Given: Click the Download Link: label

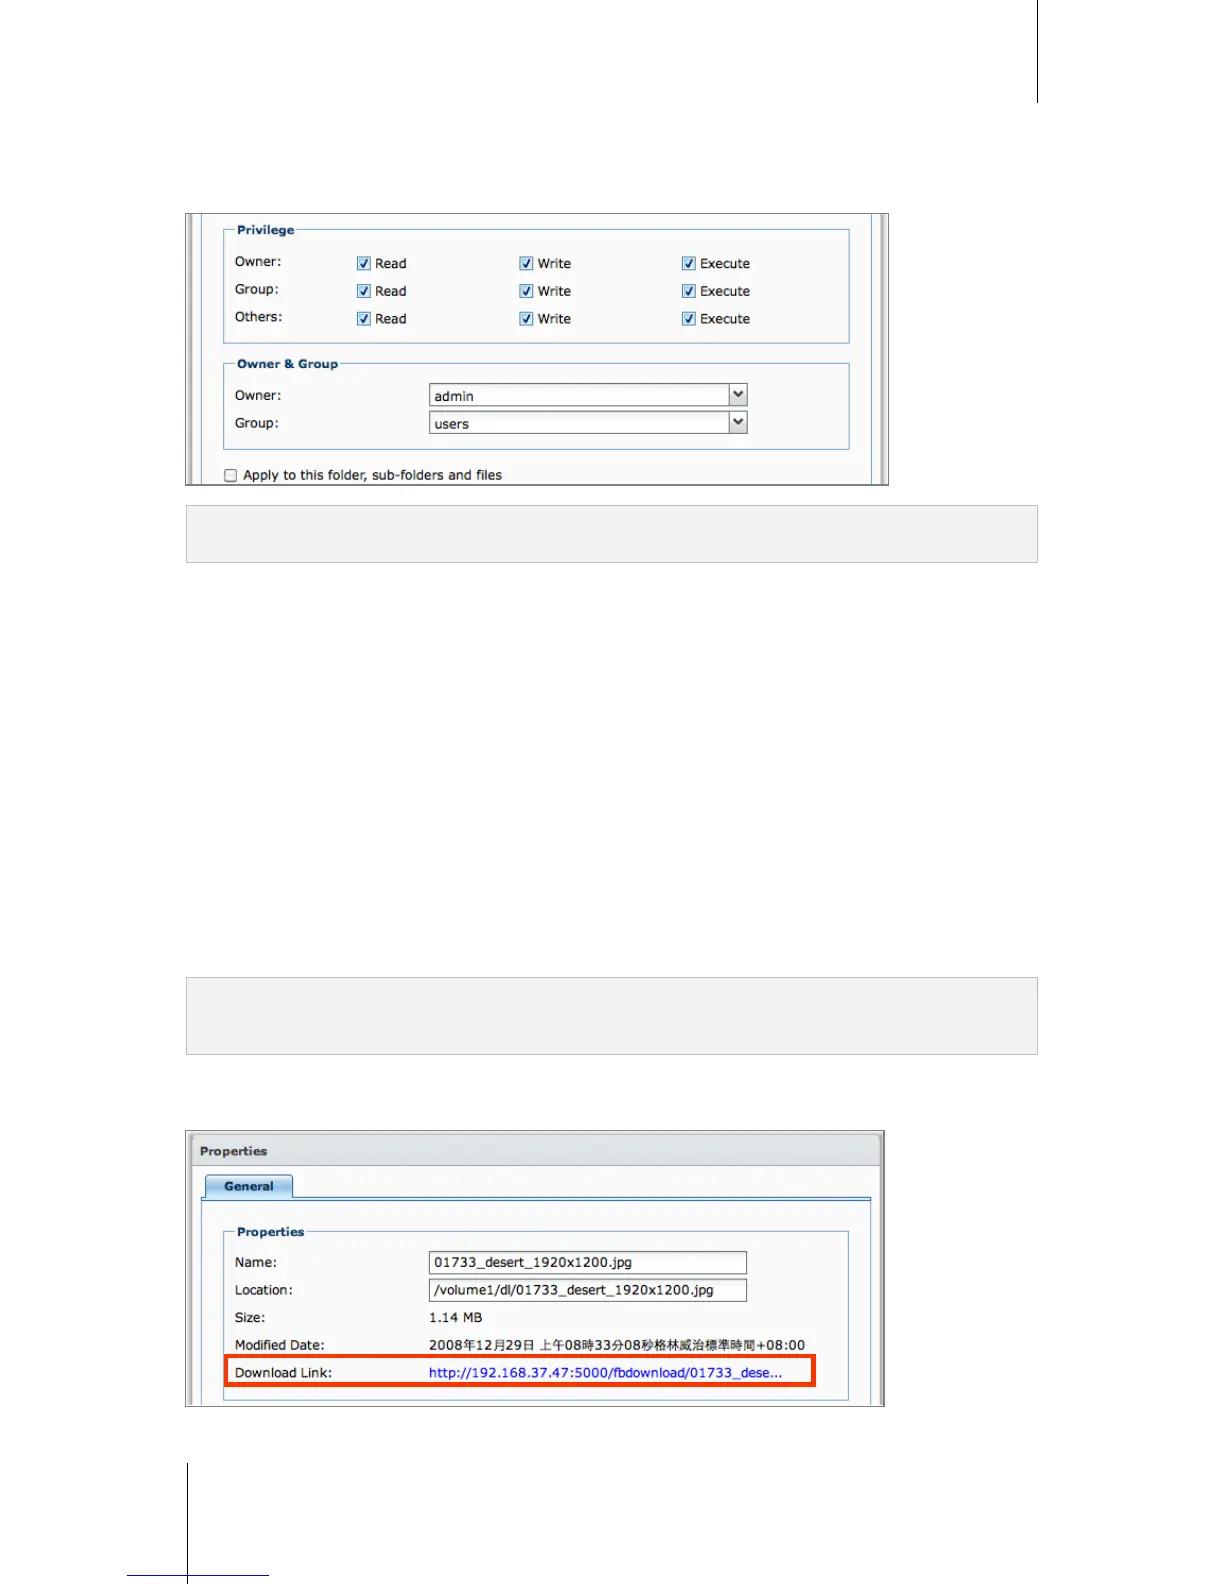Looking at the screenshot, I should coord(284,1373).
